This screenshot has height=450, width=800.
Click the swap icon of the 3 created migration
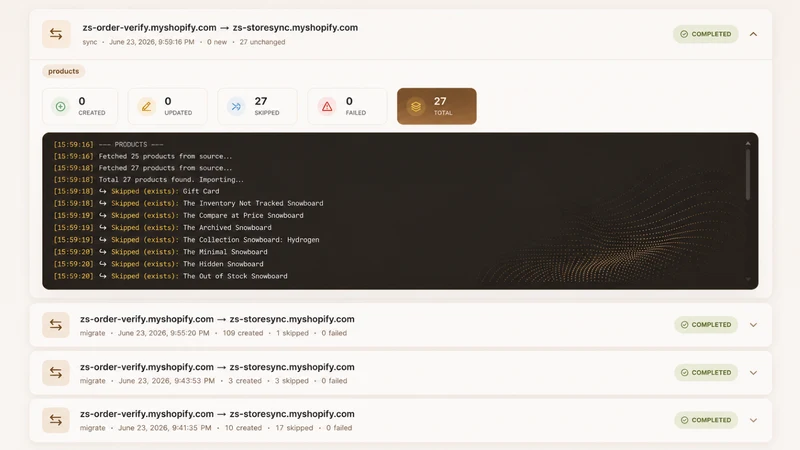[56, 372]
